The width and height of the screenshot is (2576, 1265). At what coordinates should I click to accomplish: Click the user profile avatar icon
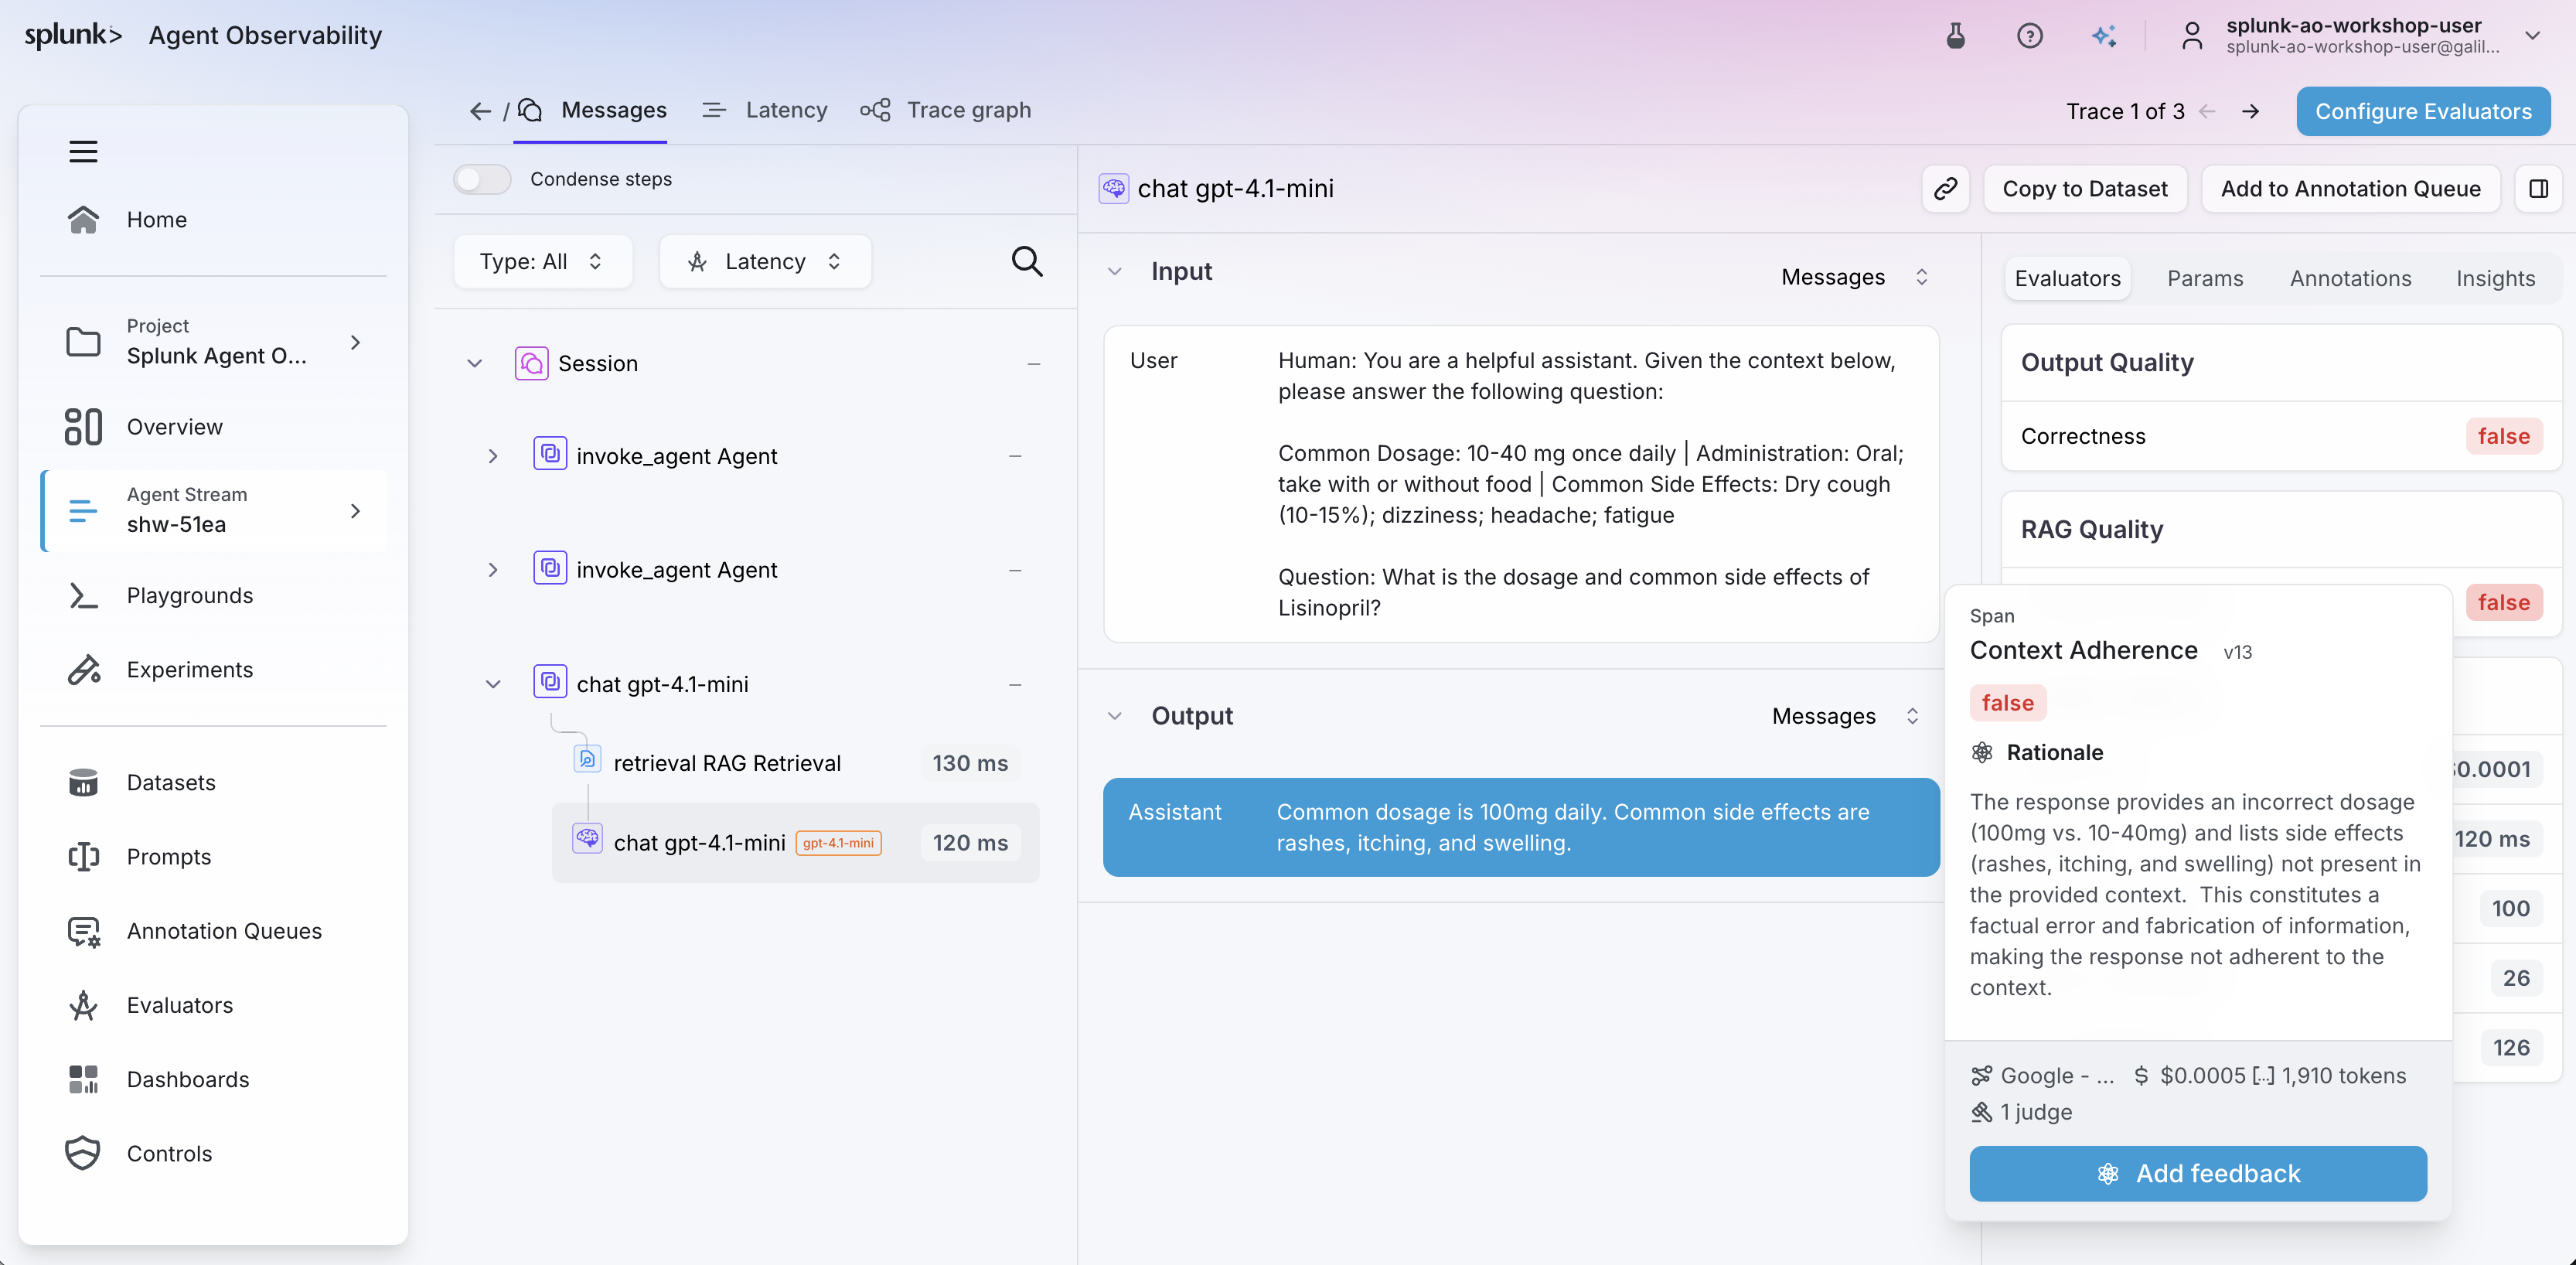click(x=2192, y=36)
